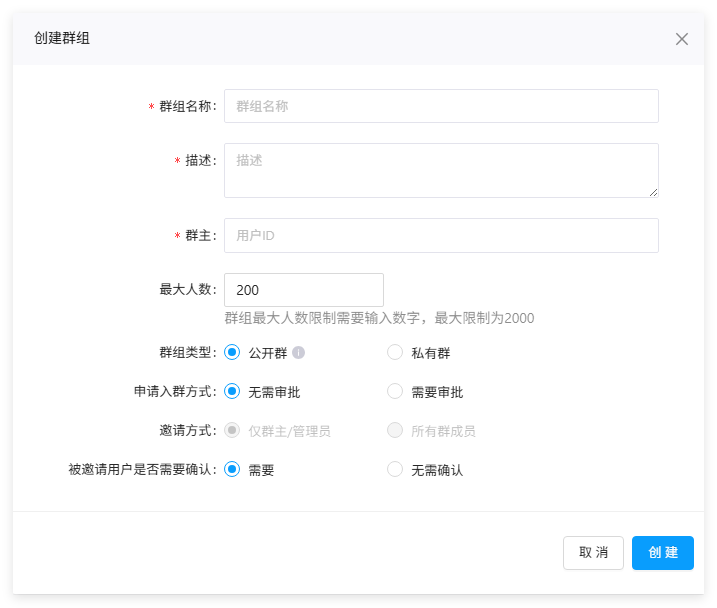Click the 群组名称 field label

[x=185, y=106]
